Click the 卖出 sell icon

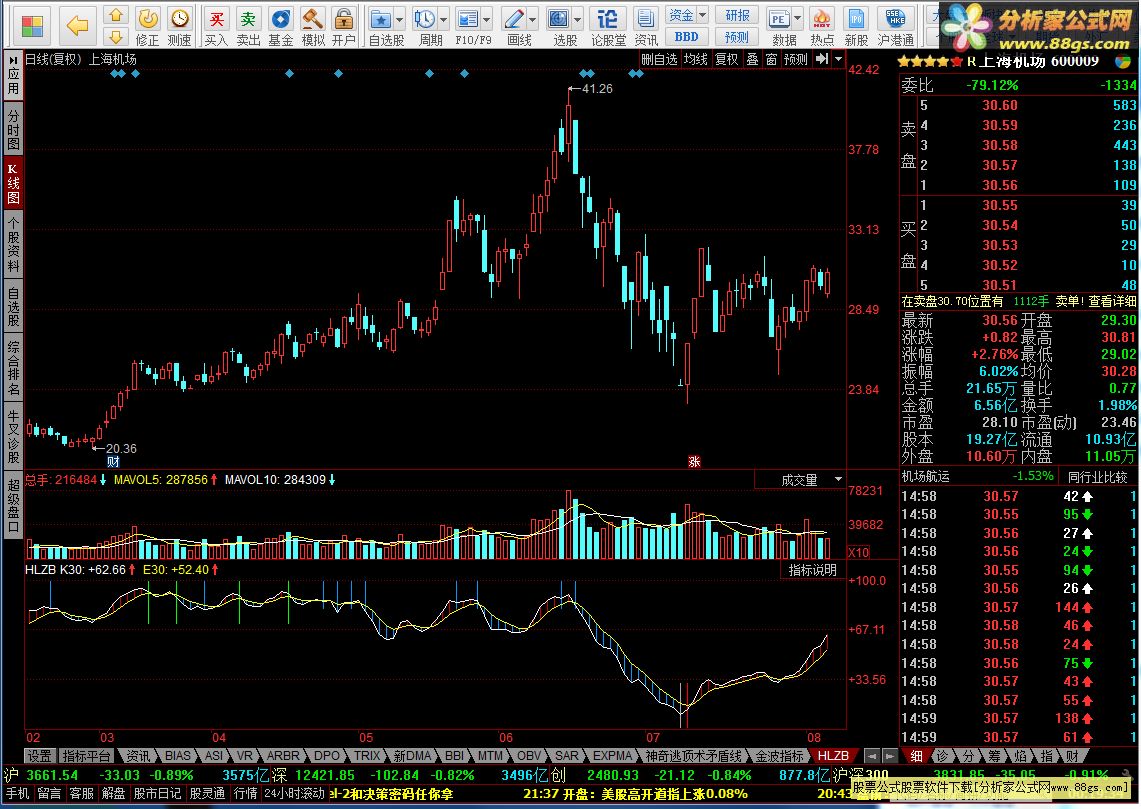pos(248,26)
